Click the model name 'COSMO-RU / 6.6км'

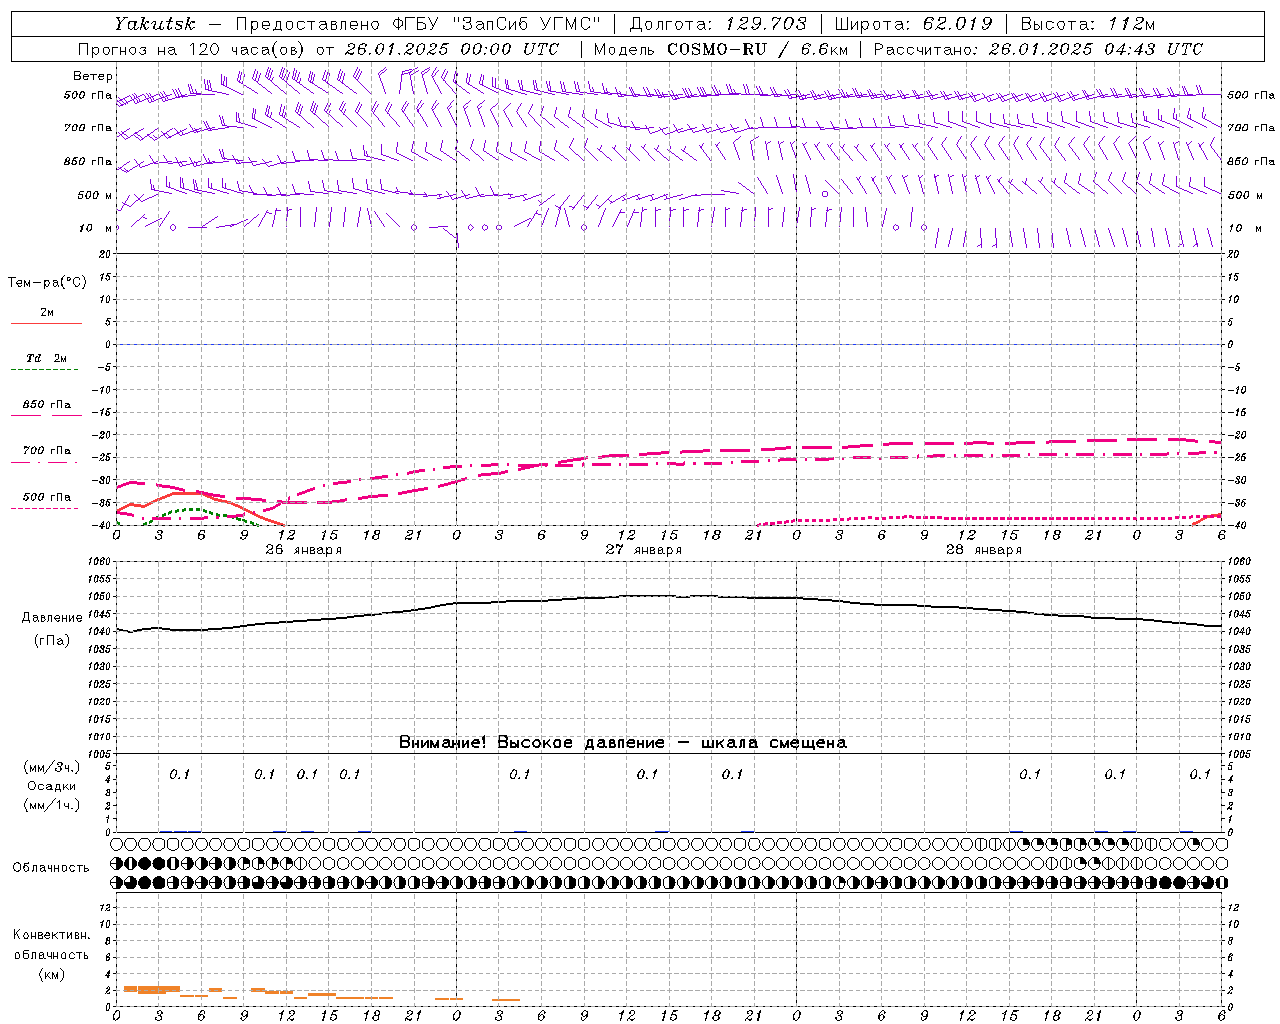[x=757, y=49]
